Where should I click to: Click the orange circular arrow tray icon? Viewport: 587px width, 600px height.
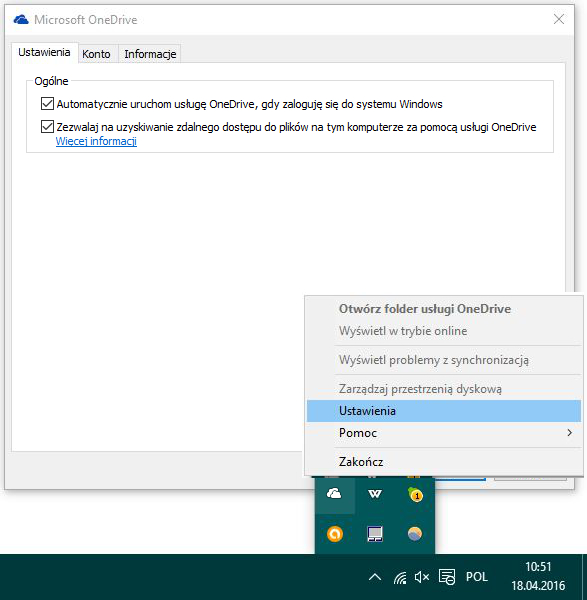pyautogui.click(x=335, y=534)
